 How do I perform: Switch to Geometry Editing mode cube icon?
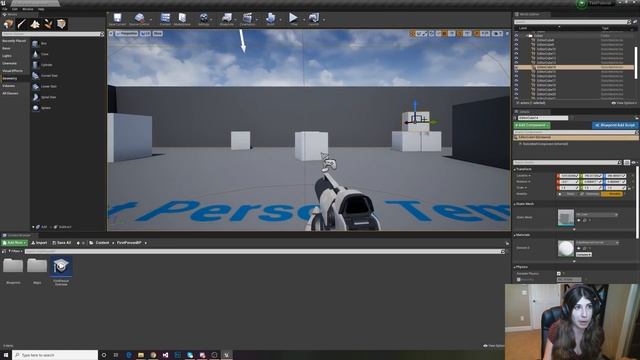(x=61, y=24)
